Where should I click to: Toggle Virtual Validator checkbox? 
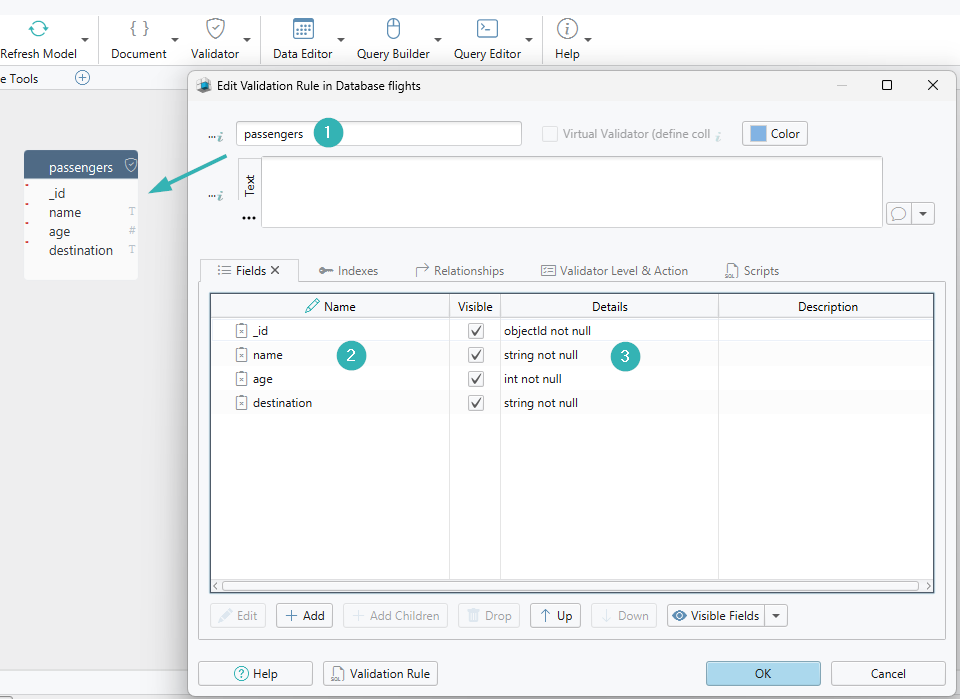tap(550, 133)
